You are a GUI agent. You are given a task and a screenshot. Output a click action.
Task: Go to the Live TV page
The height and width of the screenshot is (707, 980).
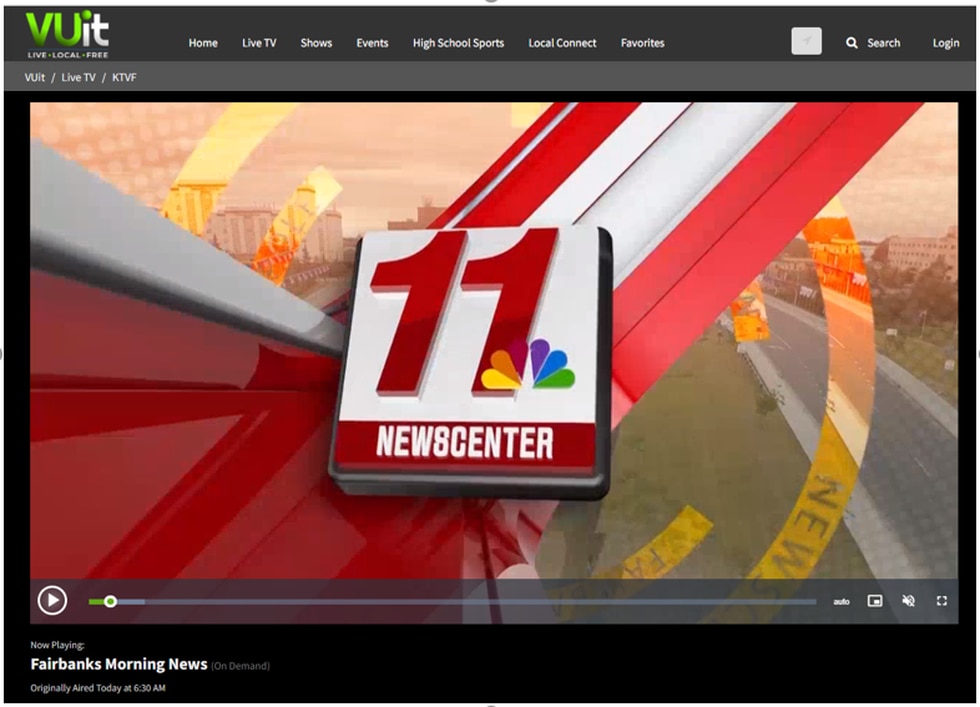click(x=259, y=43)
